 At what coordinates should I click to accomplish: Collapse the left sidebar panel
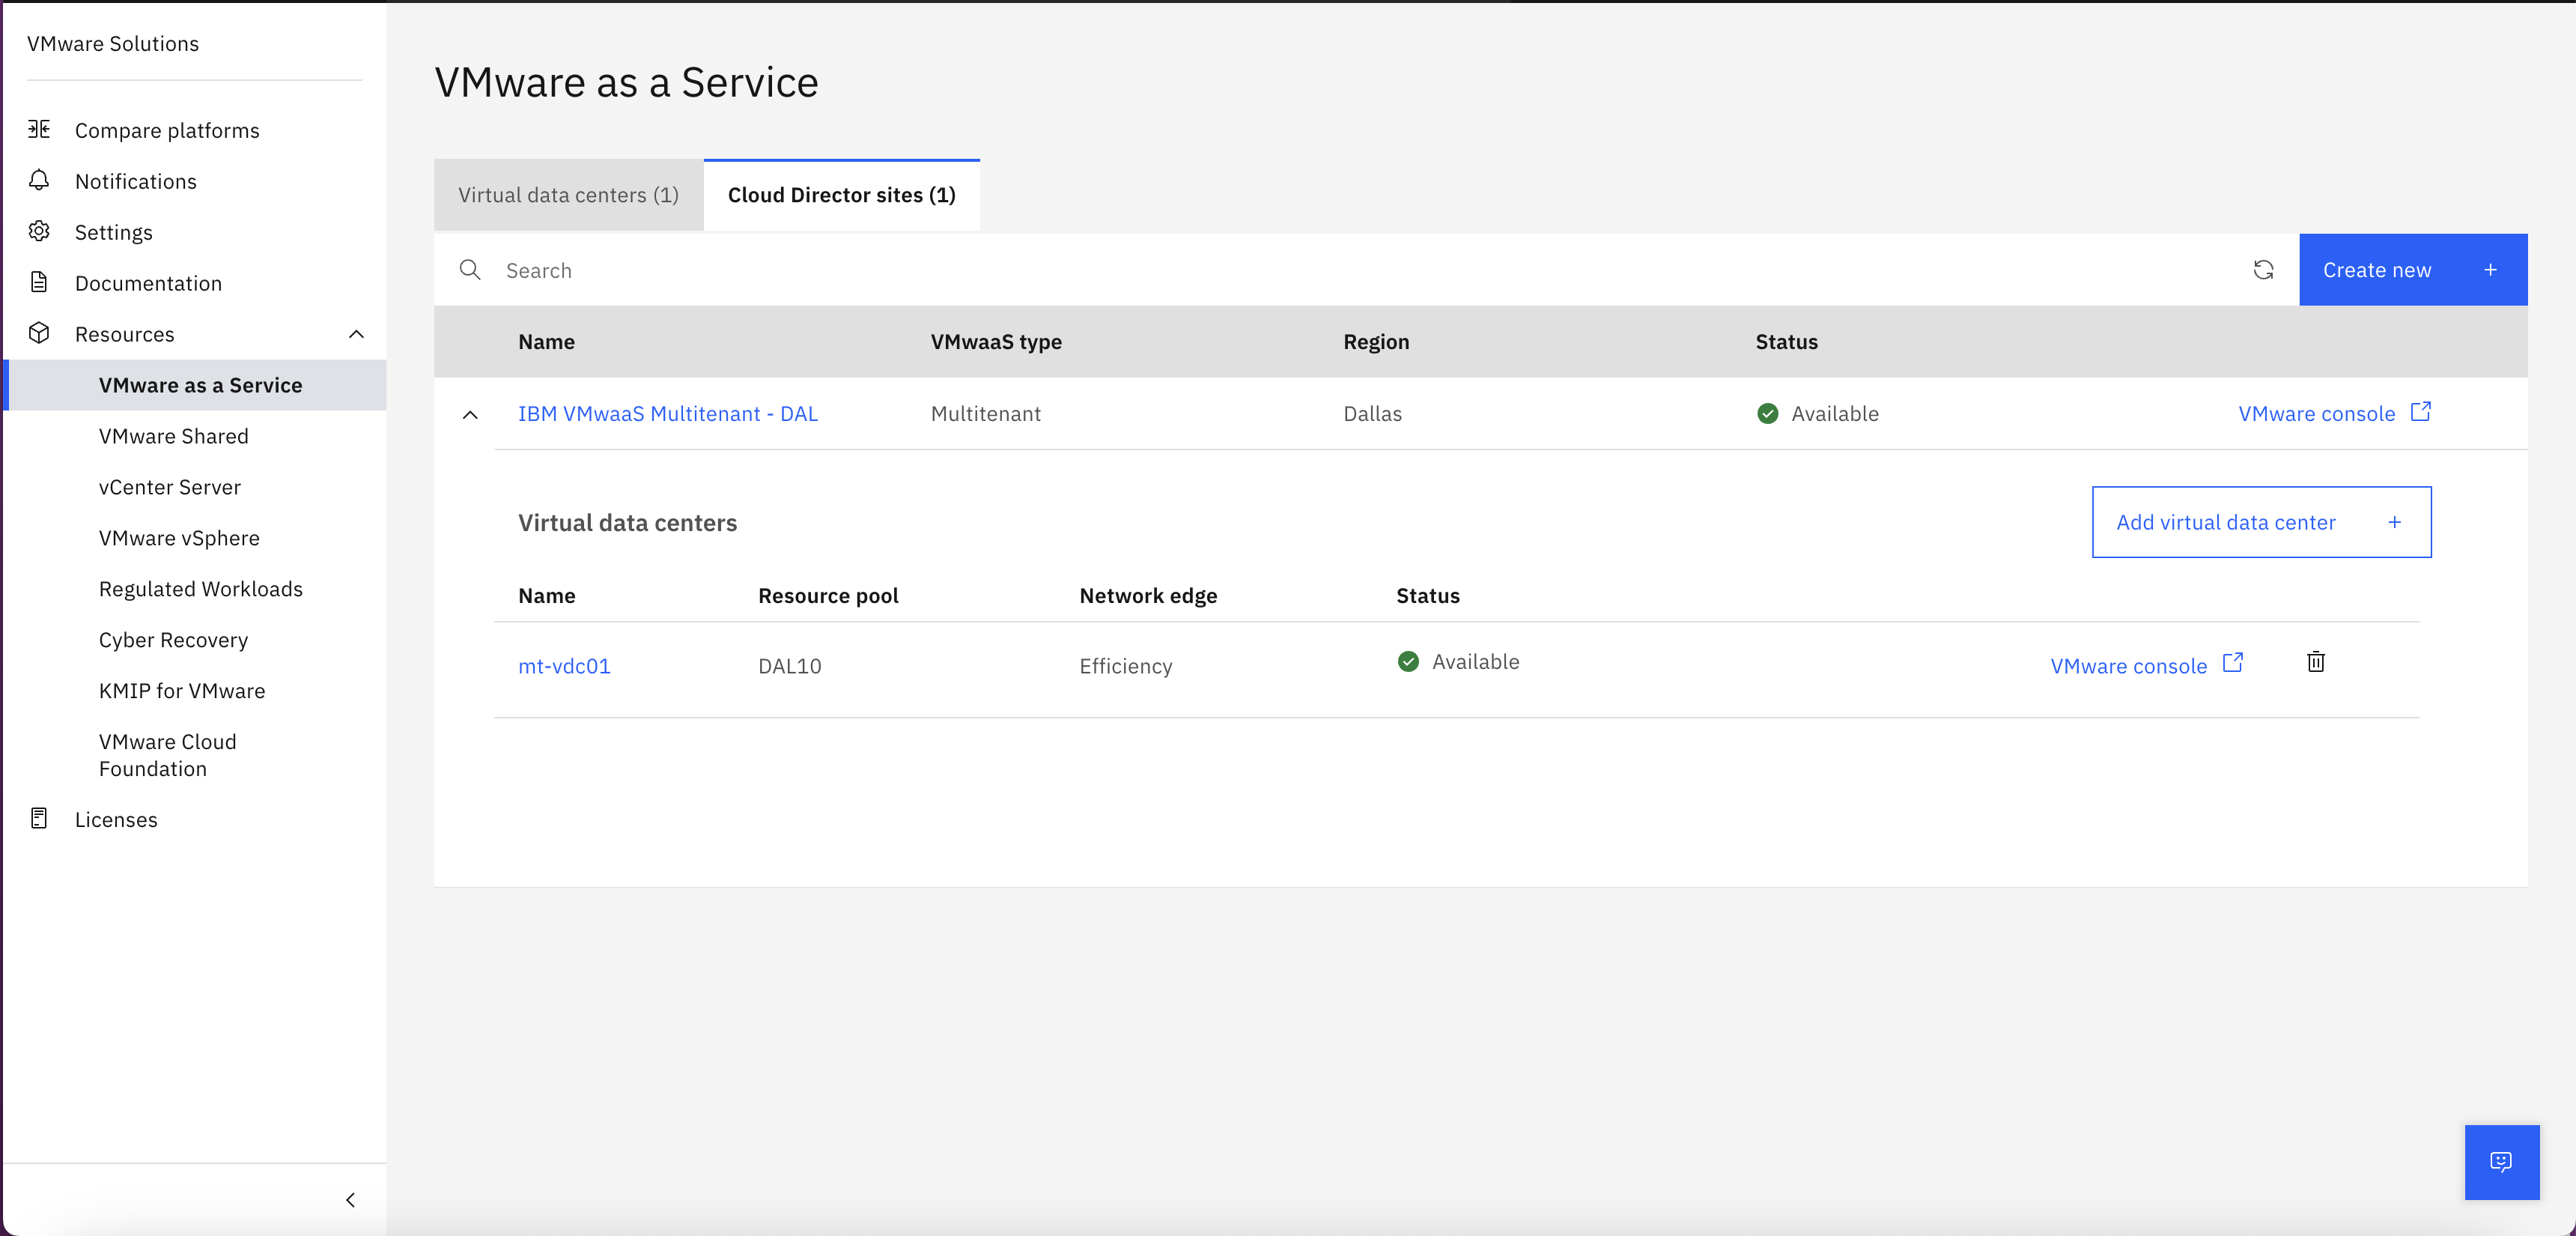click(x=350, y=1200)
